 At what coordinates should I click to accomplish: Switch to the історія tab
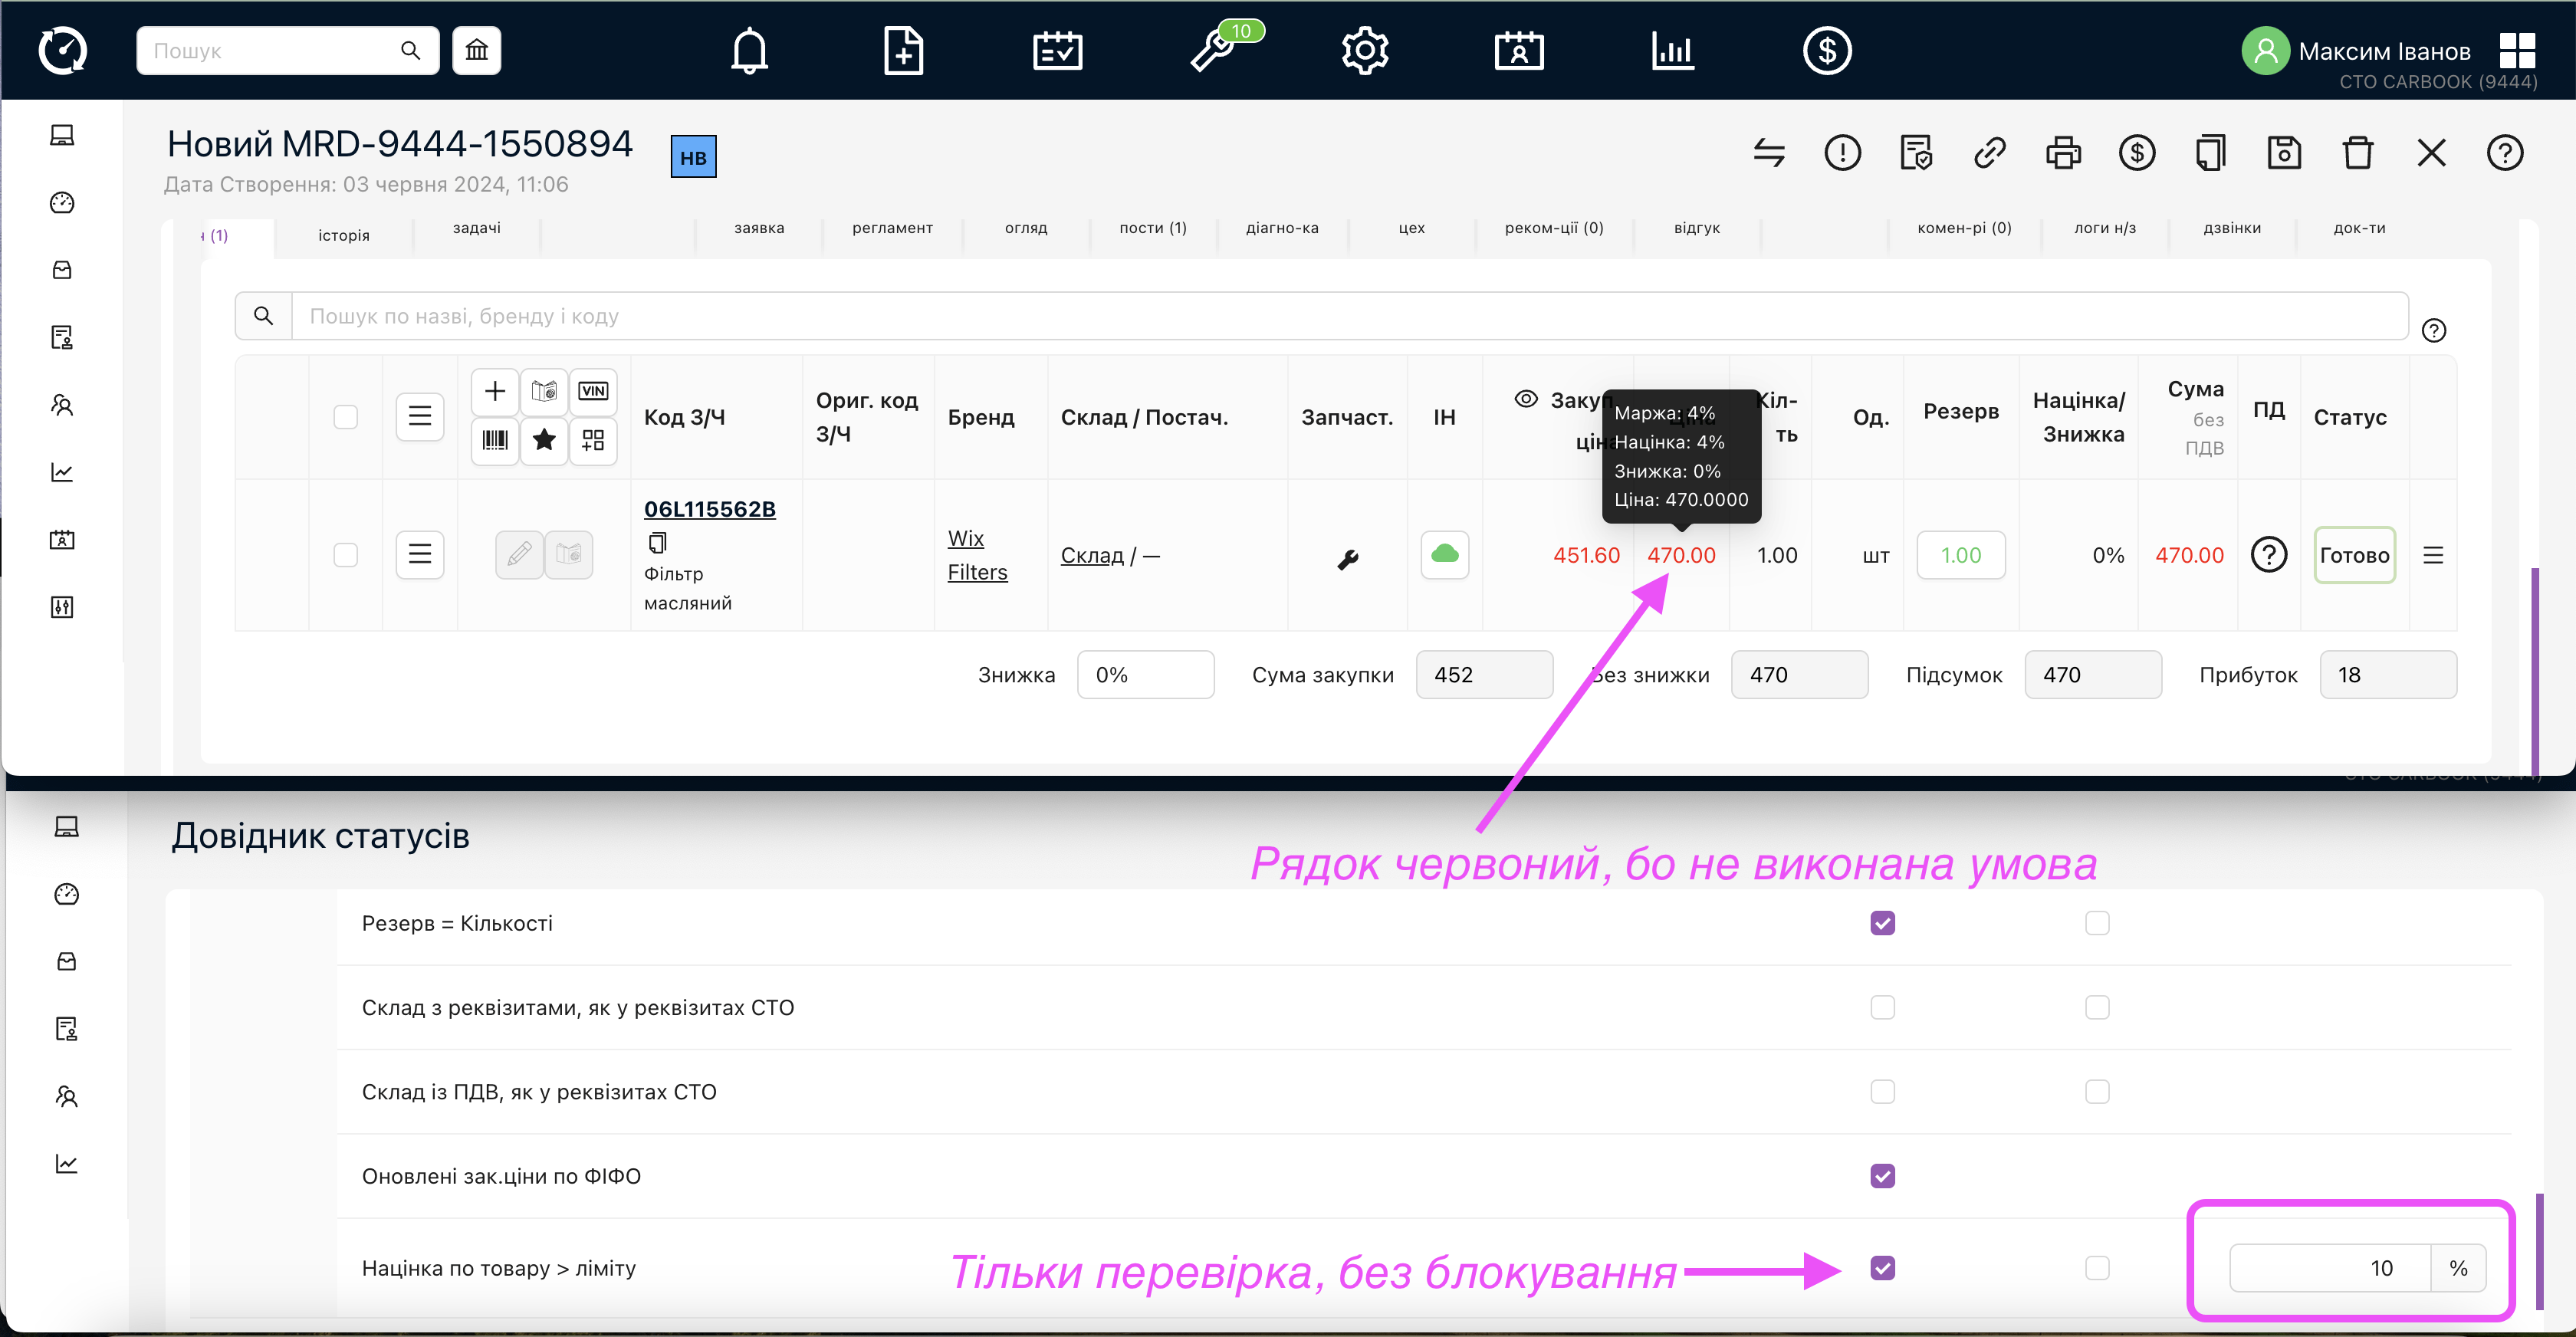coord(344,235)
